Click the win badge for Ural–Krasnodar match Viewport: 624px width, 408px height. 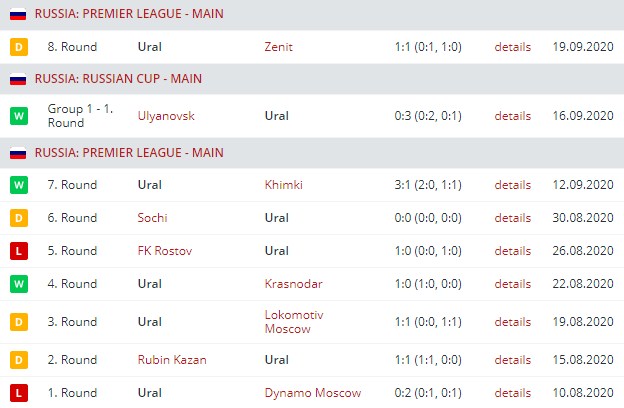tap(18, 284)
